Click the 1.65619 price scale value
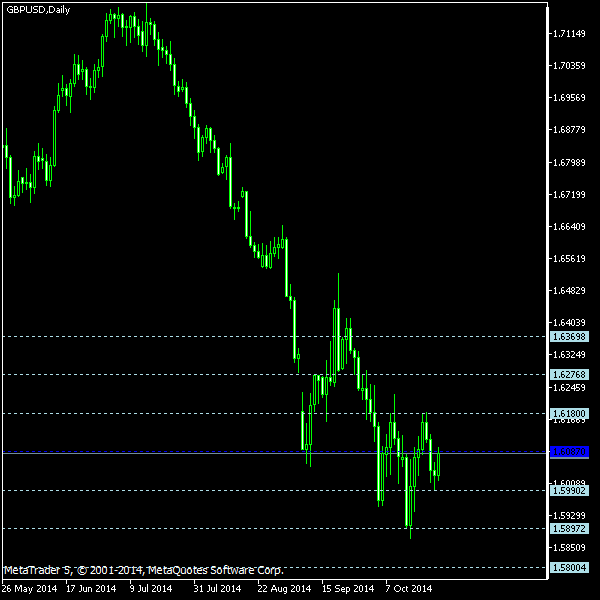Image resolution: width=600 pixels, height=600 pixels. 569,259
